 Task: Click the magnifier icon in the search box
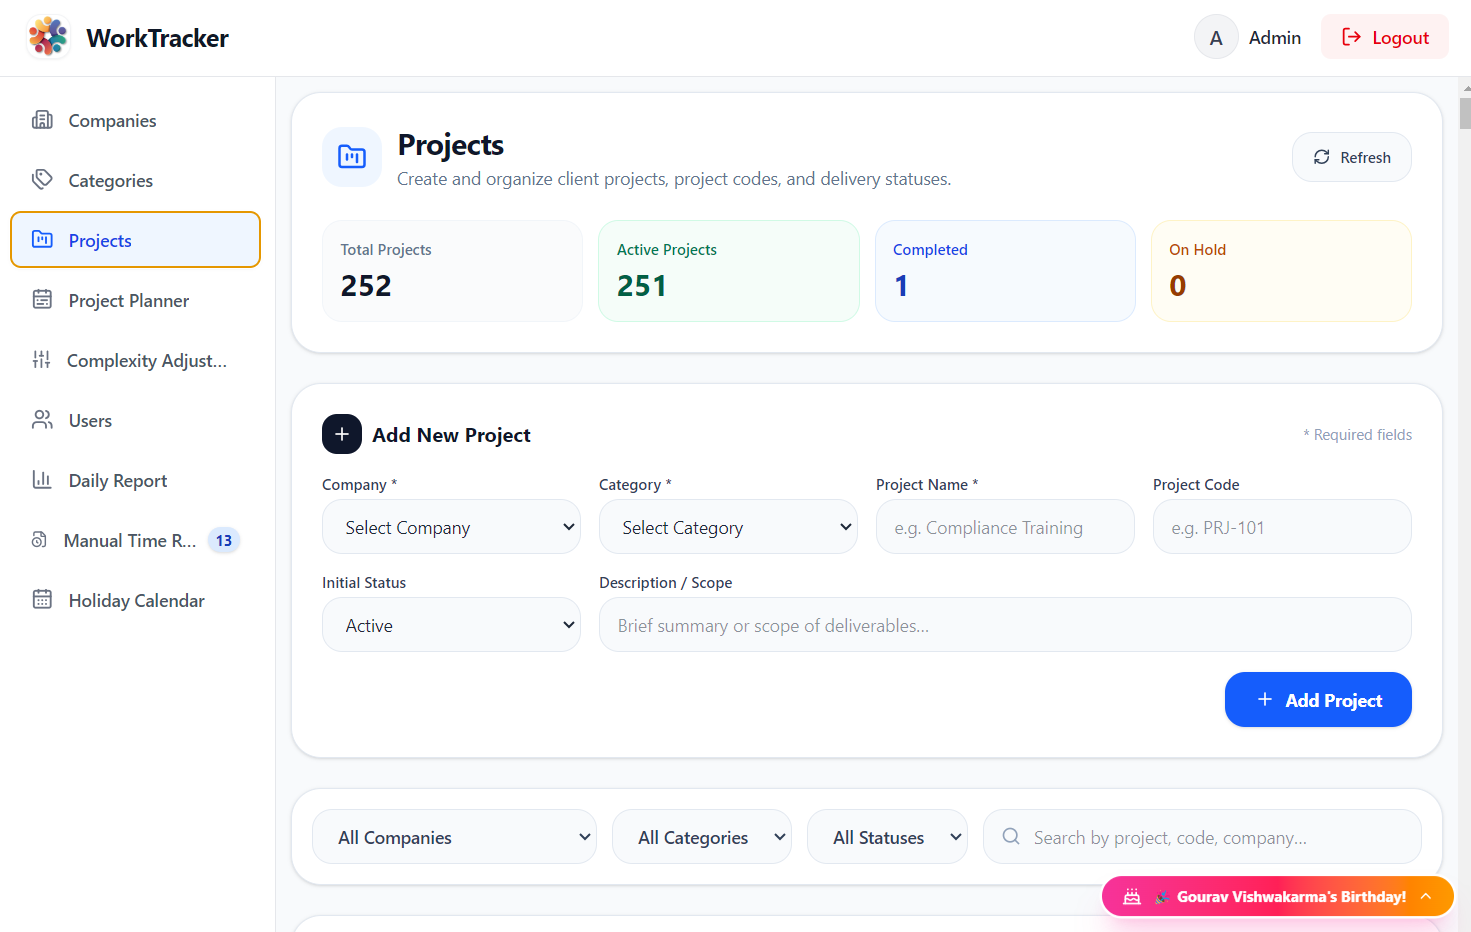(x=1011, y=836)
